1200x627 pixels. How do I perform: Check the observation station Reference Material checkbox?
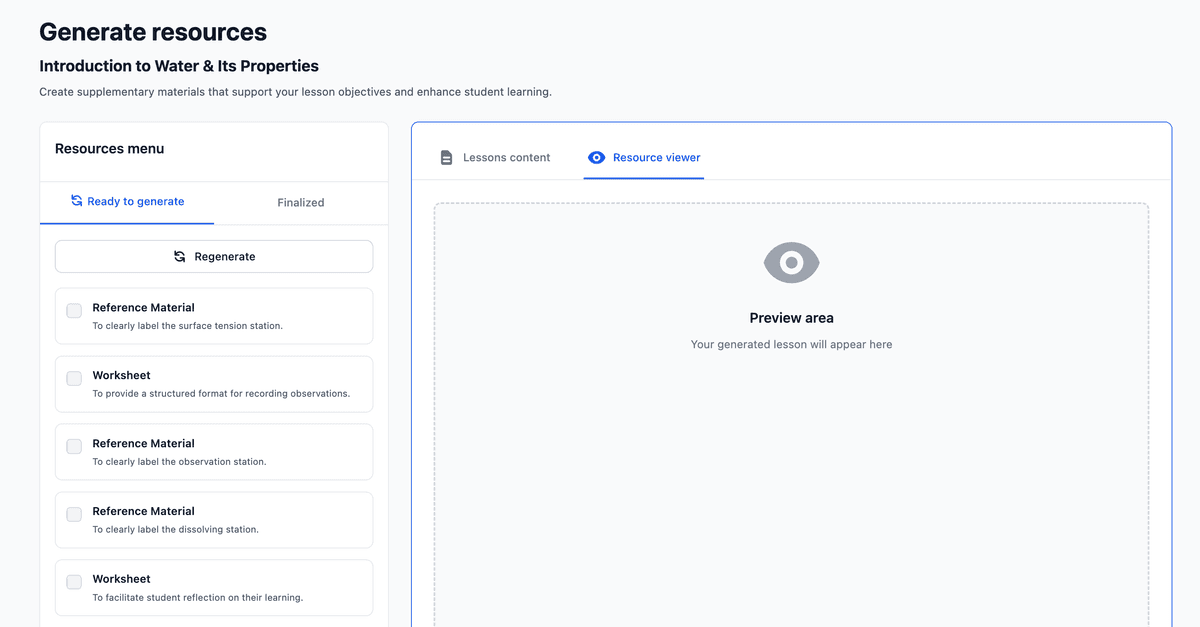pos(74,446)
